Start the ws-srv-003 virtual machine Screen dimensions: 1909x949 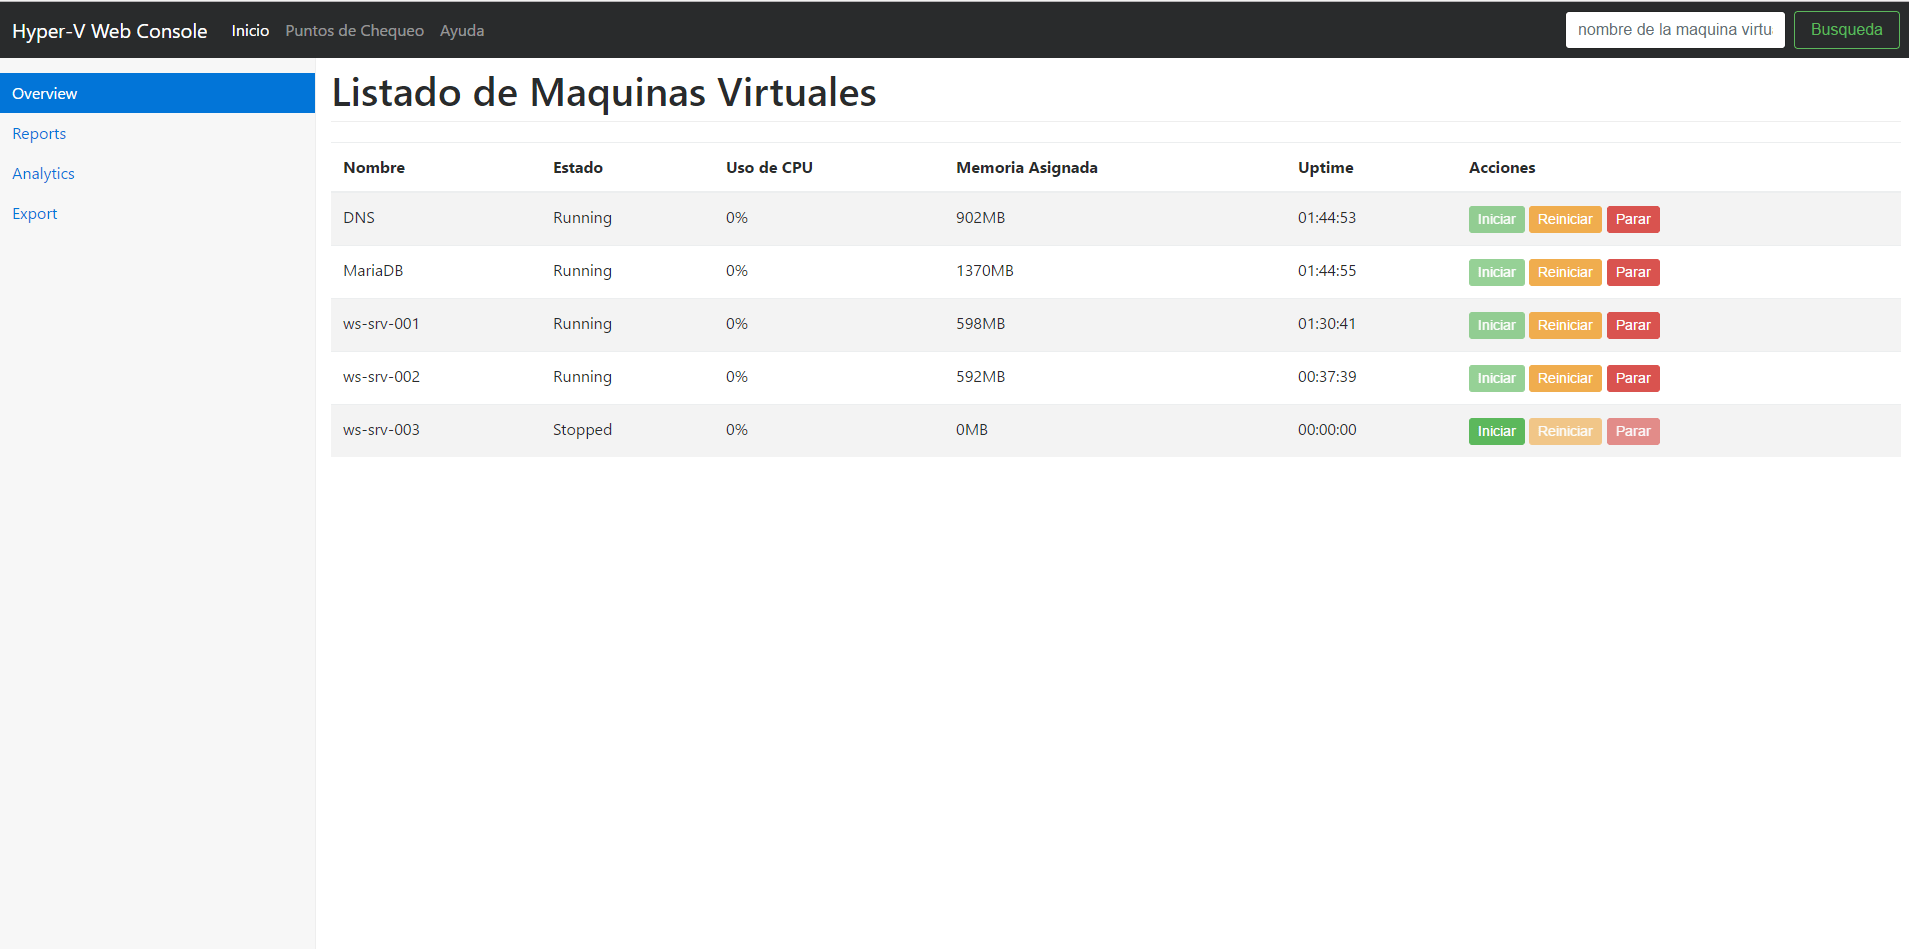pos(1496,430)
